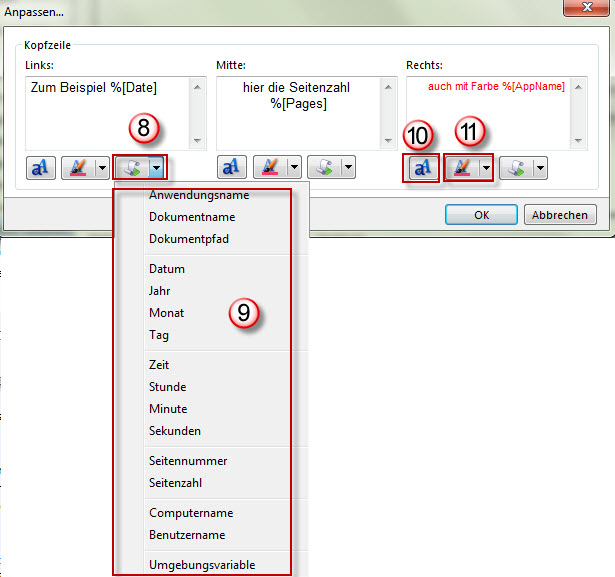
Task: Click down arrow of Rechts field scrollbar
Action: coord(578,140)
